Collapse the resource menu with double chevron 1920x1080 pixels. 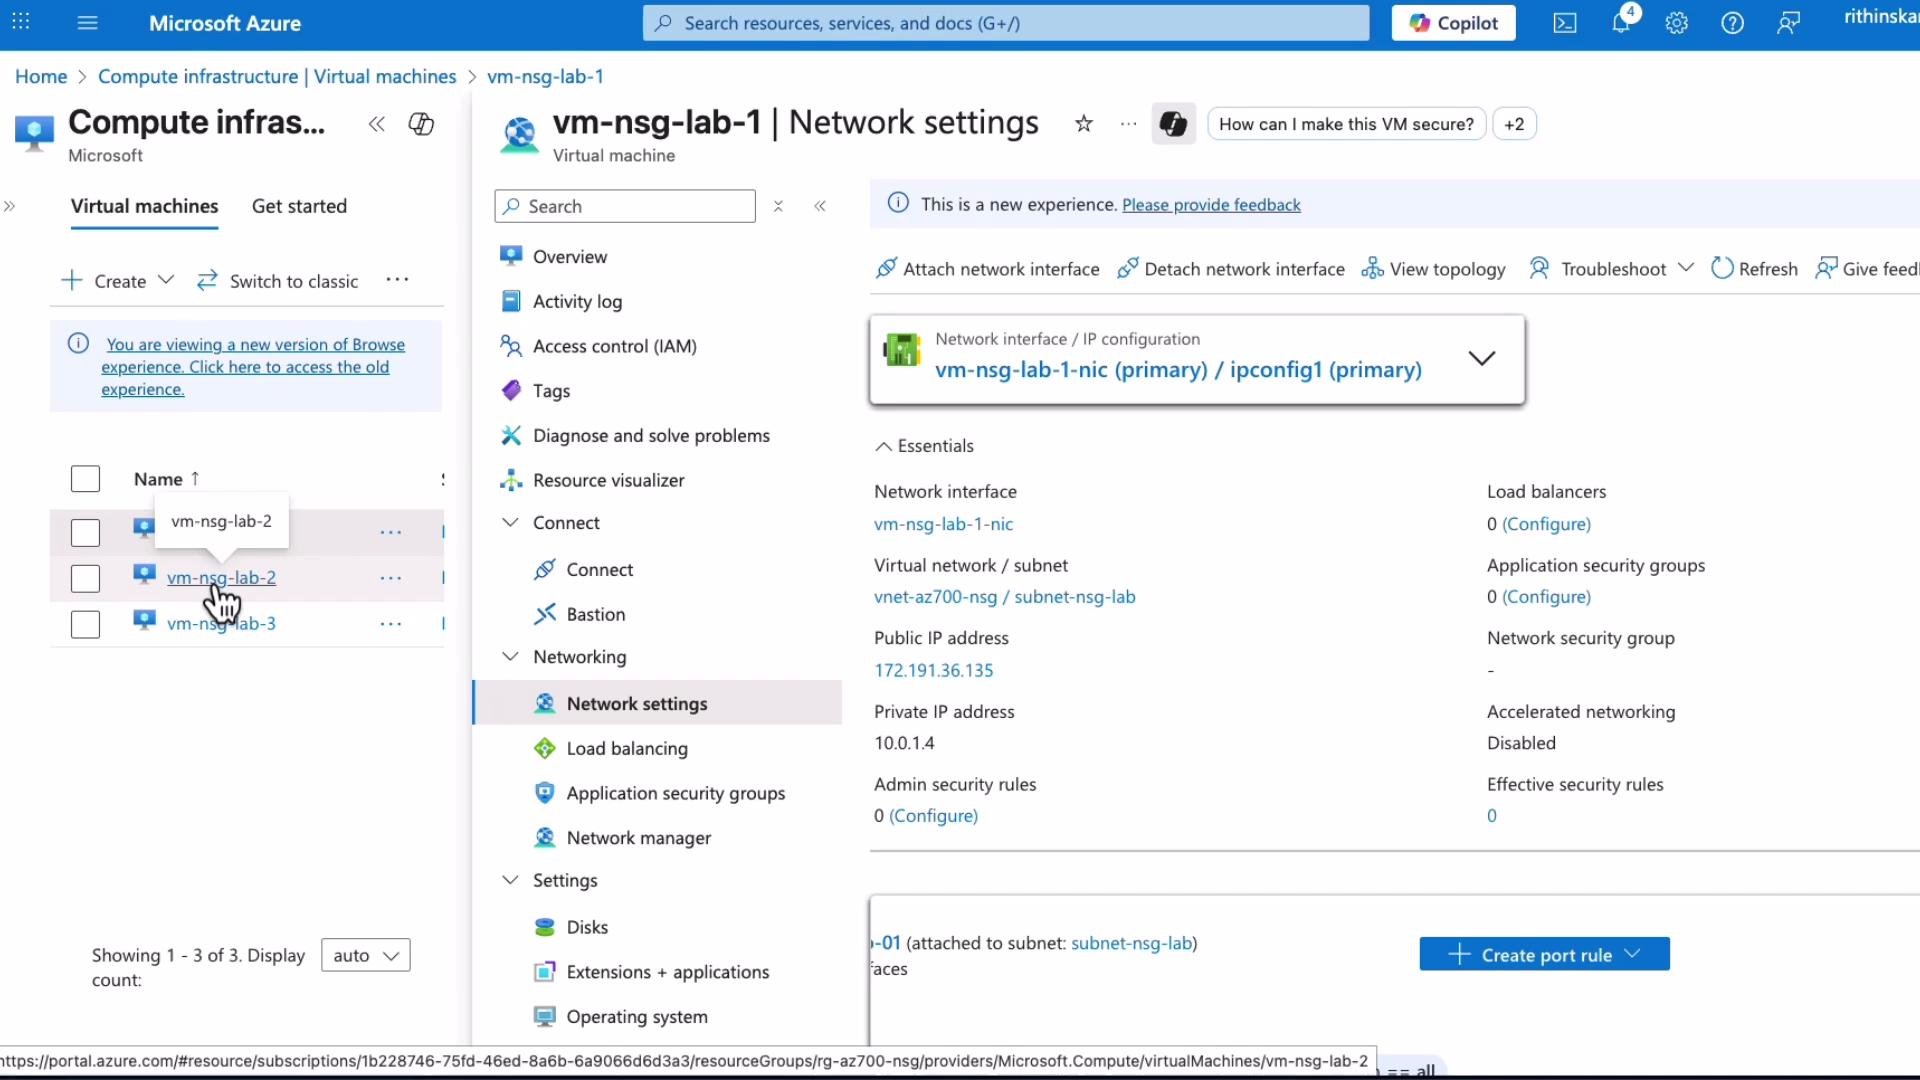(820, 206)
